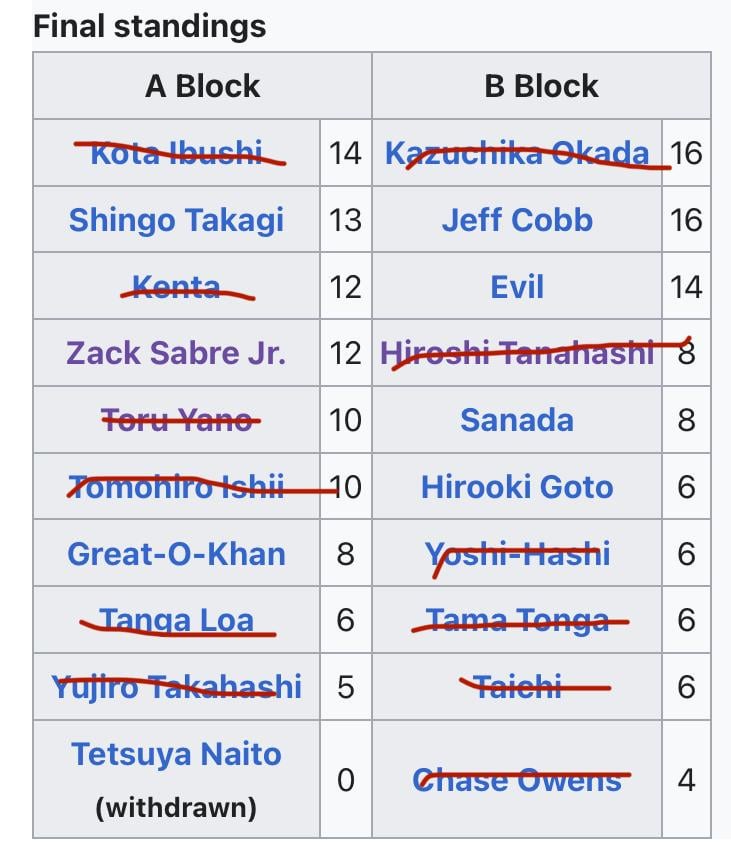731x854 pixels.
Task: Open the Tomohiro Ishii link
Action: click(176, 487)
